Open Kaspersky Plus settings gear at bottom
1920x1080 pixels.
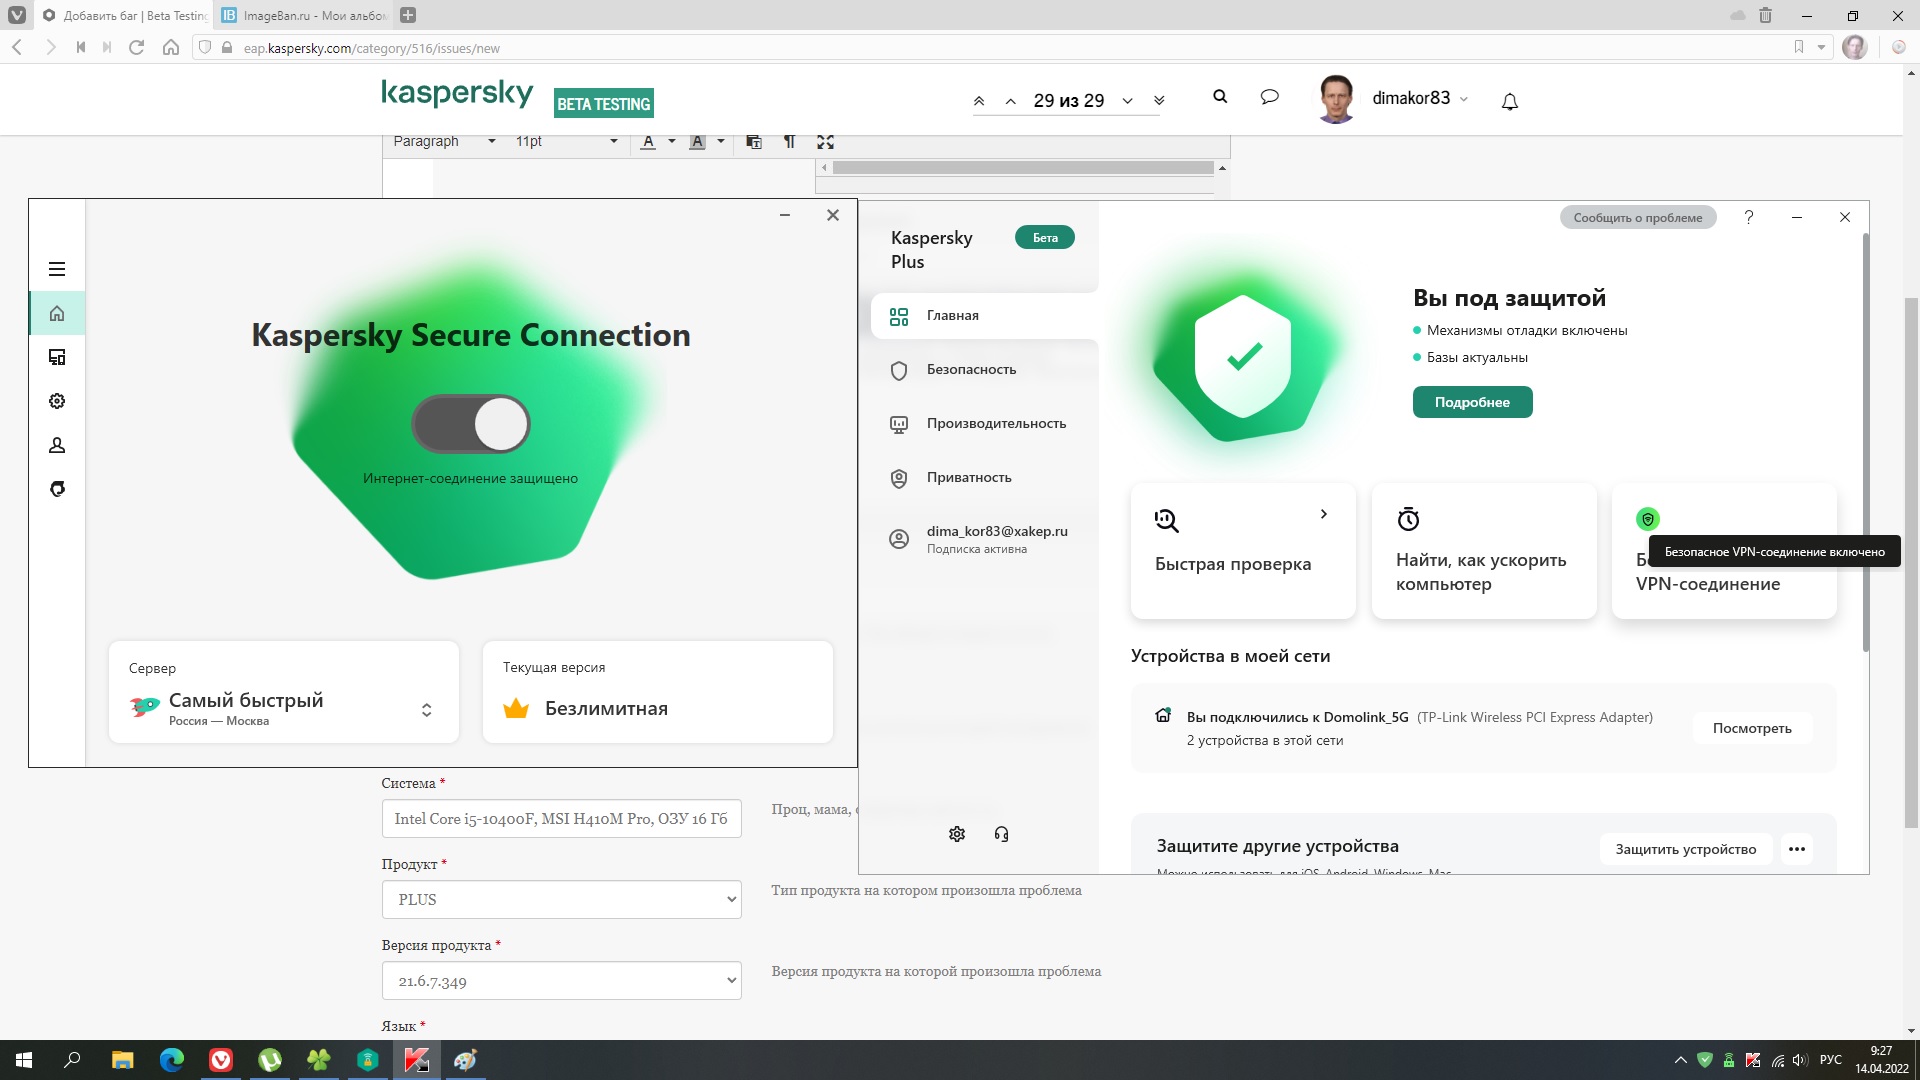[957, 834]
